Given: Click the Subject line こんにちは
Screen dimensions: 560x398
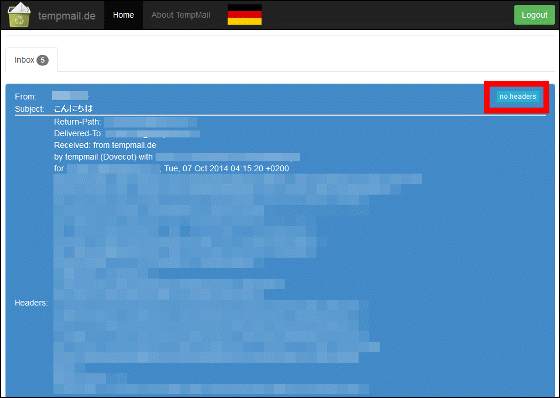Looking at the screenshot, I should coord(74,109).
